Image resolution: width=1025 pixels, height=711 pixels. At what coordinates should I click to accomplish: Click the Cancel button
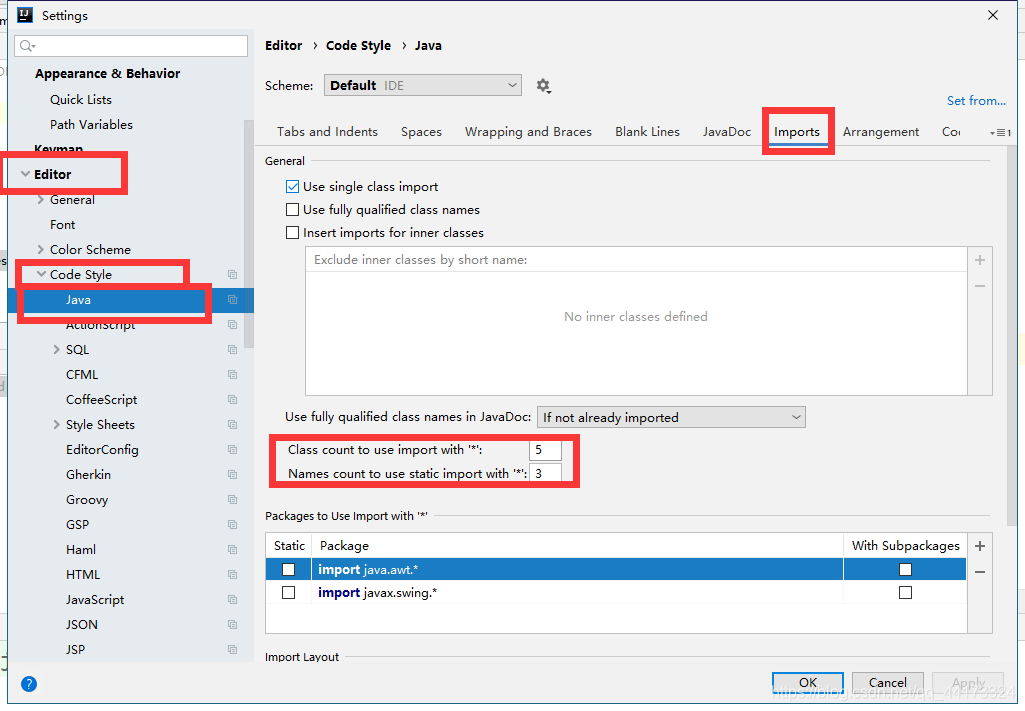click(x=887, y=683)
